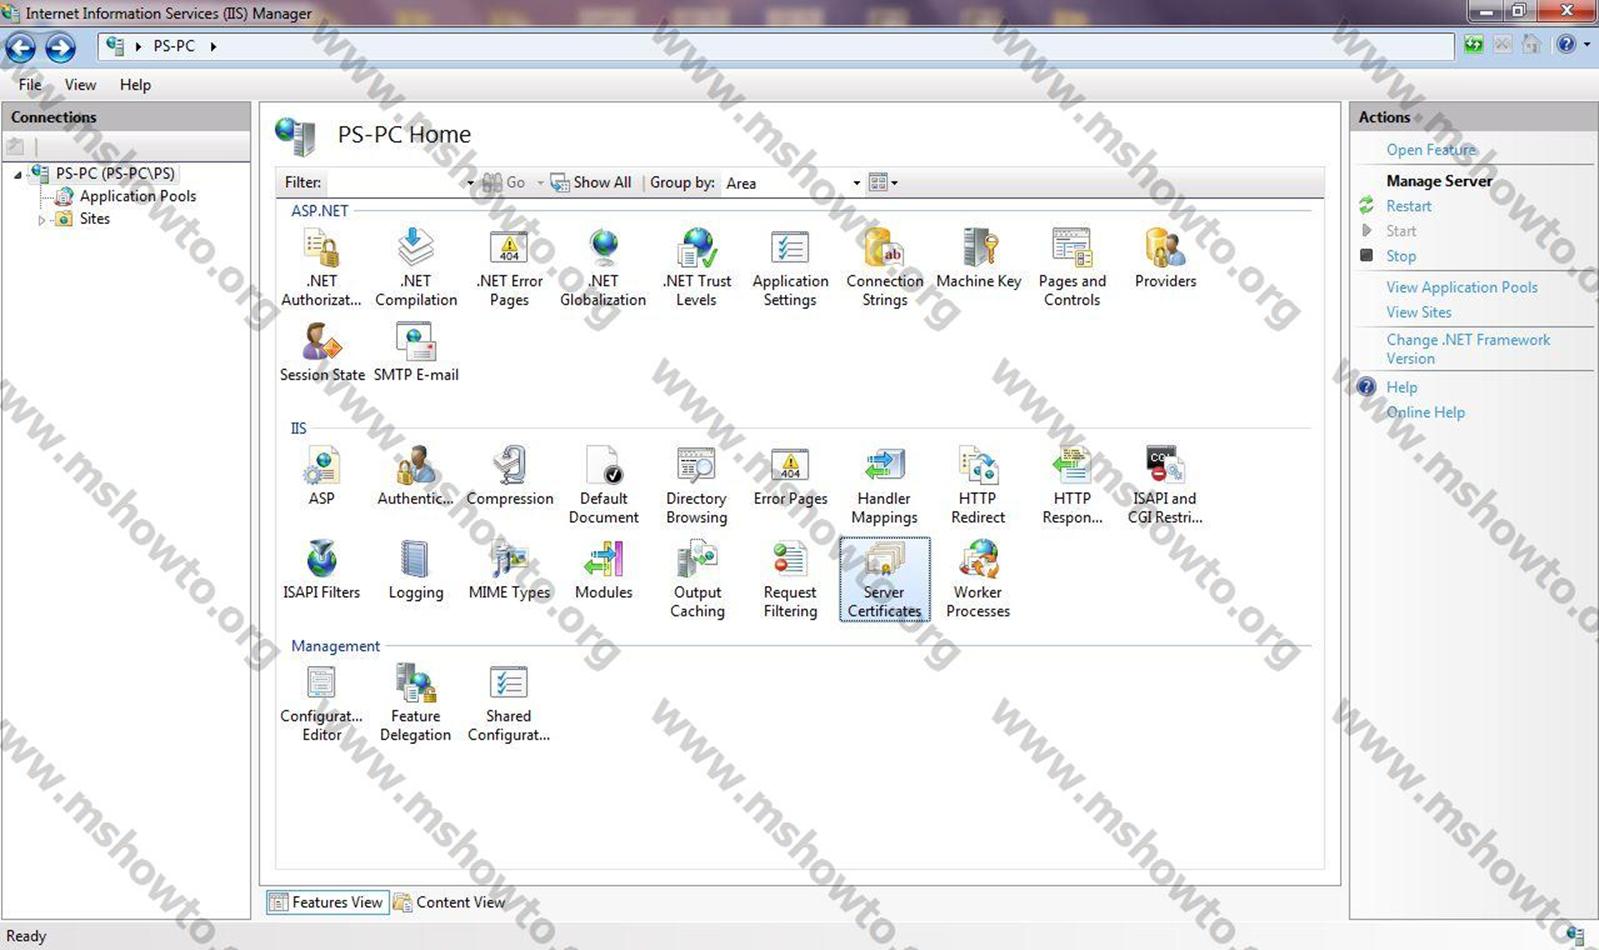Open Pages and Controls feature
Screen dimensions: 1599x950
point(1072,266)
